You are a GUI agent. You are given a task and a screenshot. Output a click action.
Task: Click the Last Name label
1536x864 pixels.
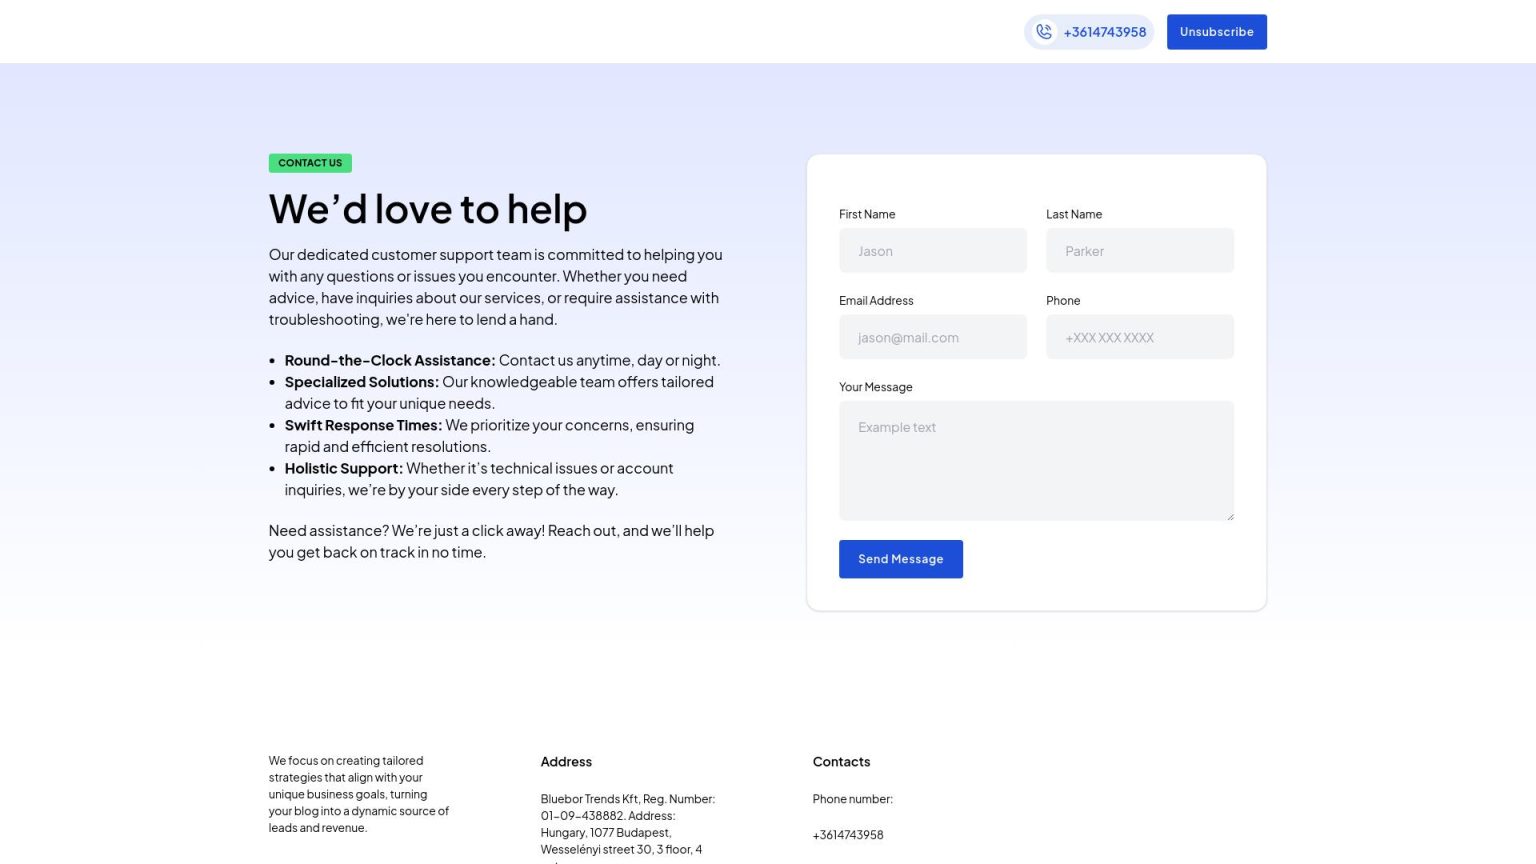pos(1074,214)
